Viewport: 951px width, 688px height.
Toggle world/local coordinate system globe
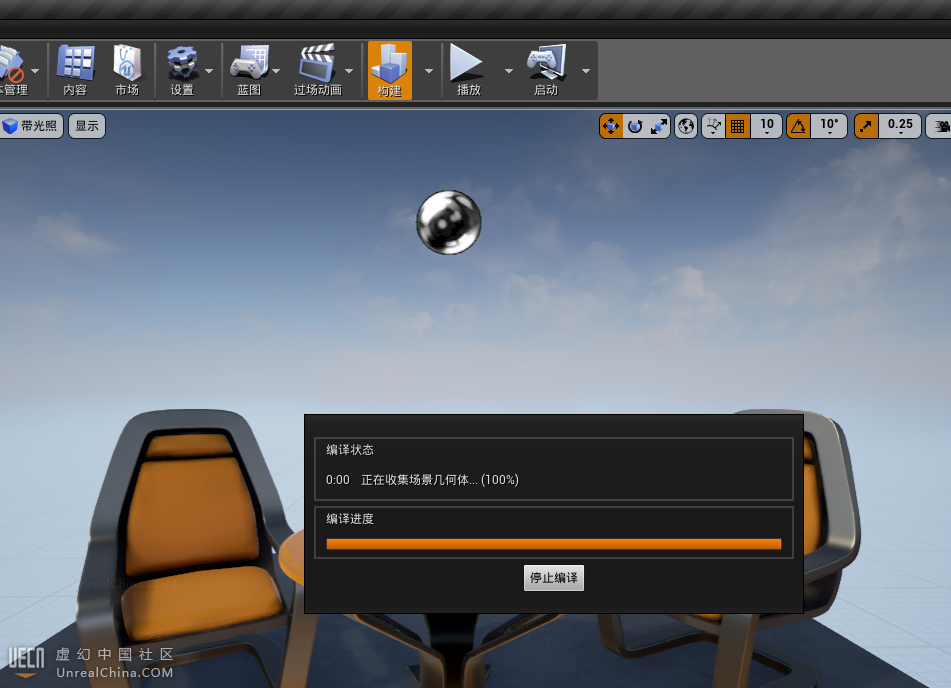(686, 126)
